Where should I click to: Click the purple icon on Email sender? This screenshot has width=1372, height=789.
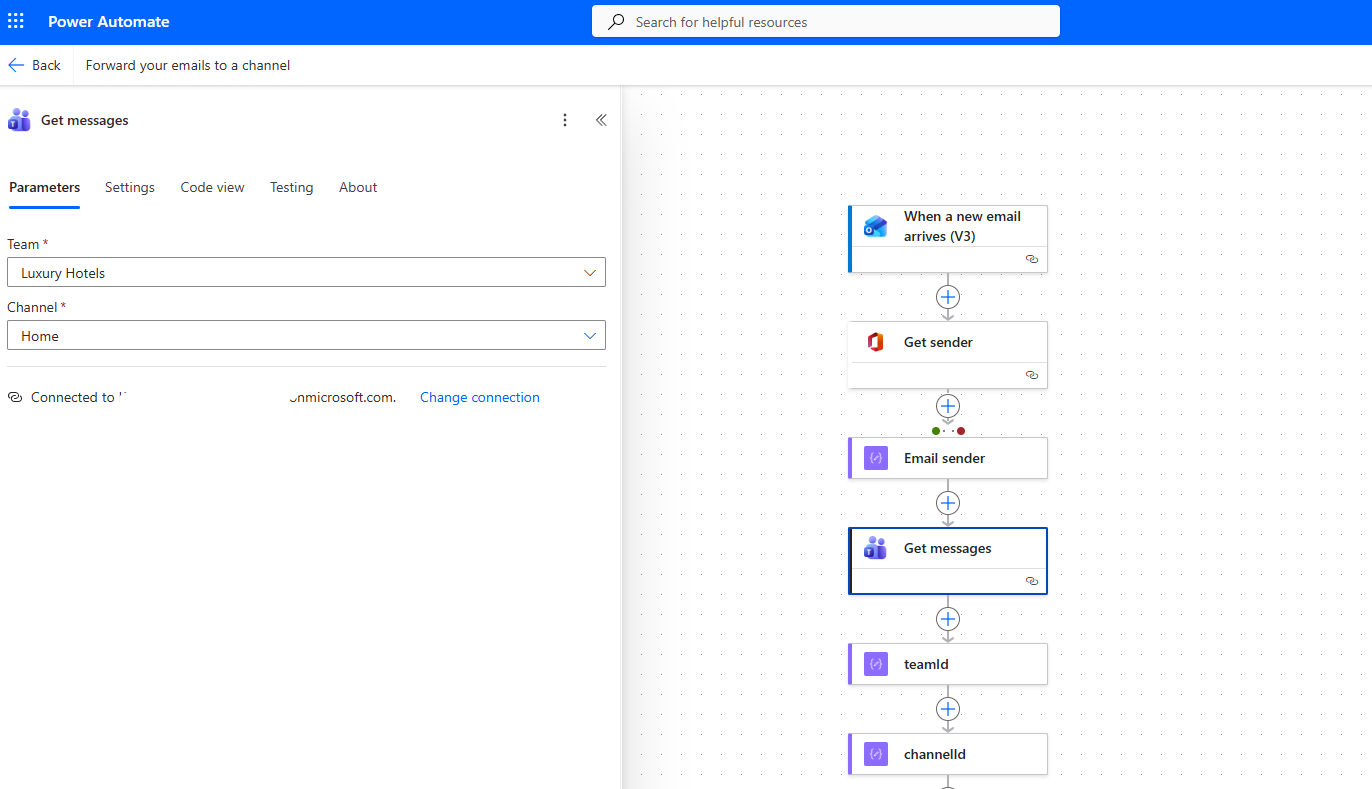point(876,458)
